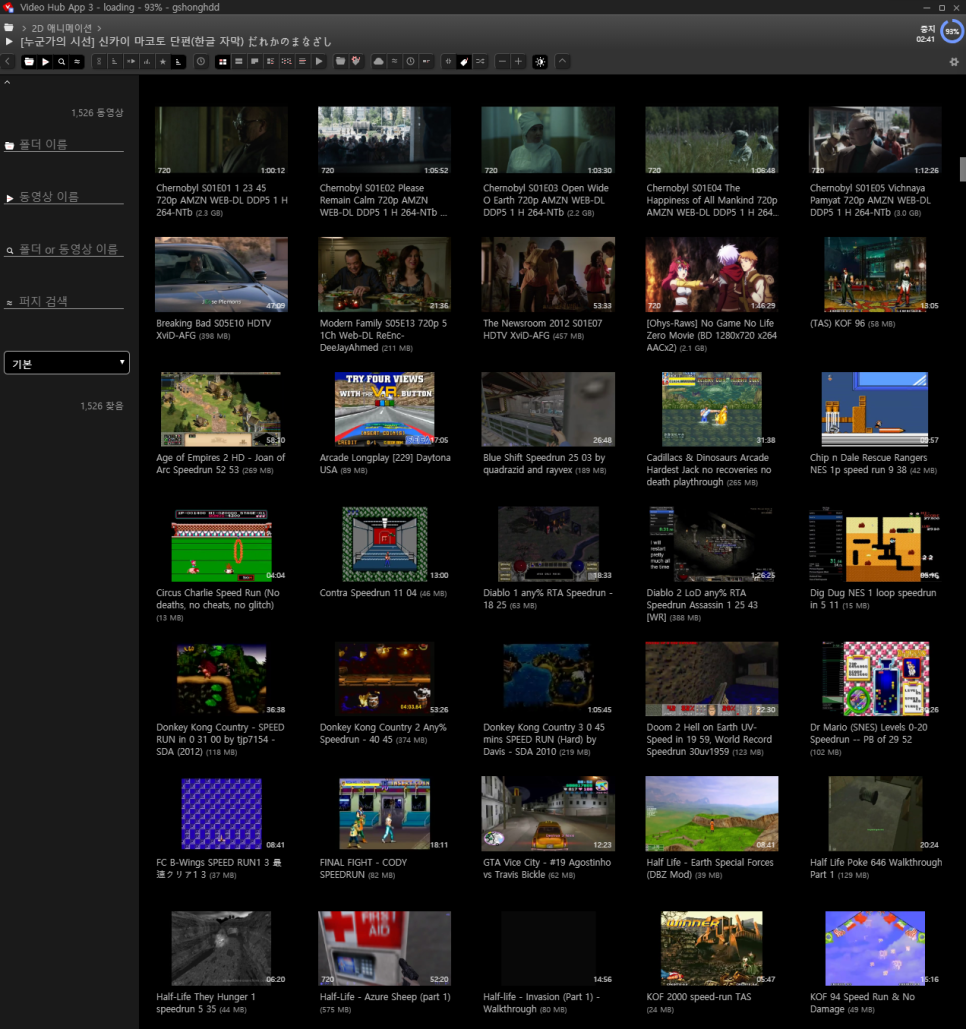This screenshot has width=966, height=1029.
Task: Increase thumbnail size with plus button
Action: (518, 61)
